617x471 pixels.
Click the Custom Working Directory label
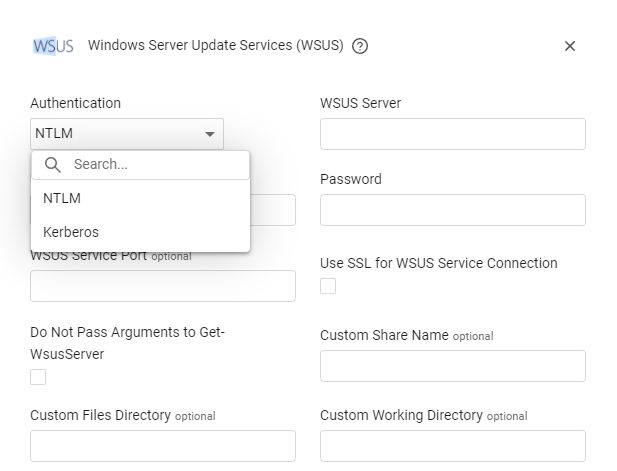click(x=401, y=416)
